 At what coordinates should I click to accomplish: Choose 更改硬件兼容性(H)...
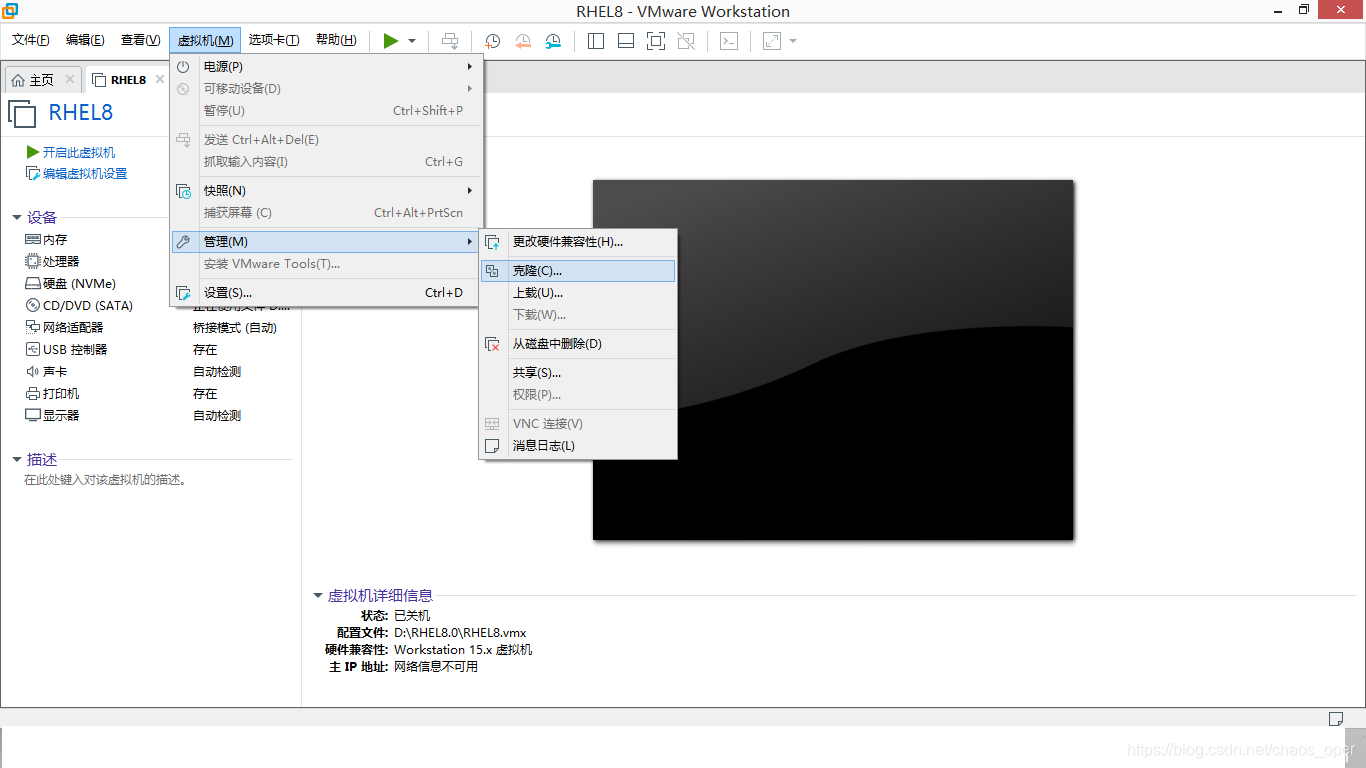[578, 242]
